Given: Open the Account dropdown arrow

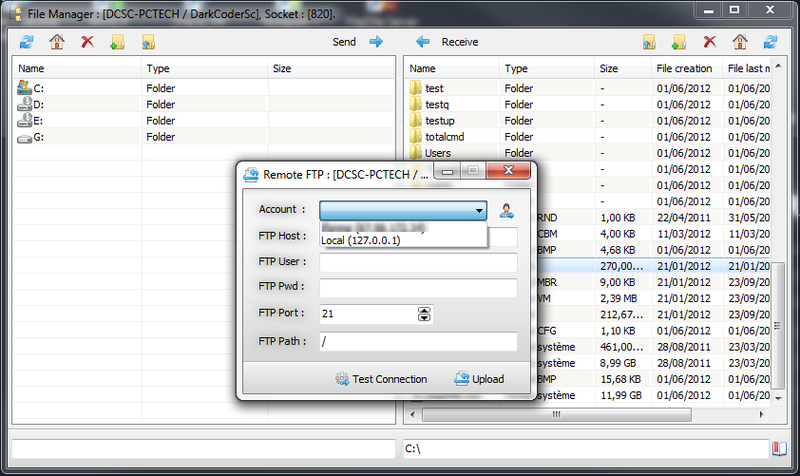Looking at the screenshot, I should coord(479,210).
